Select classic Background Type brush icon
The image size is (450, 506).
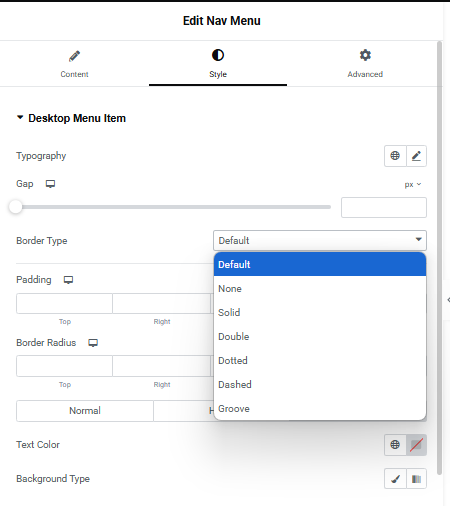(395, 479)
